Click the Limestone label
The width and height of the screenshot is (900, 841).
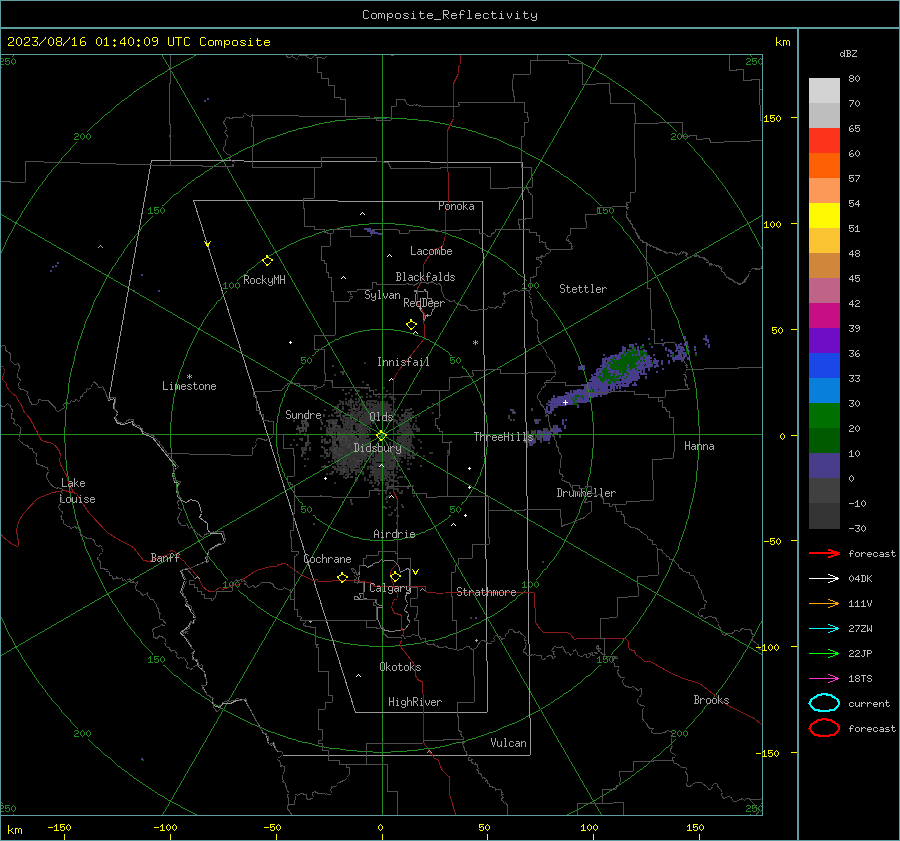click(x=189, y=386)
